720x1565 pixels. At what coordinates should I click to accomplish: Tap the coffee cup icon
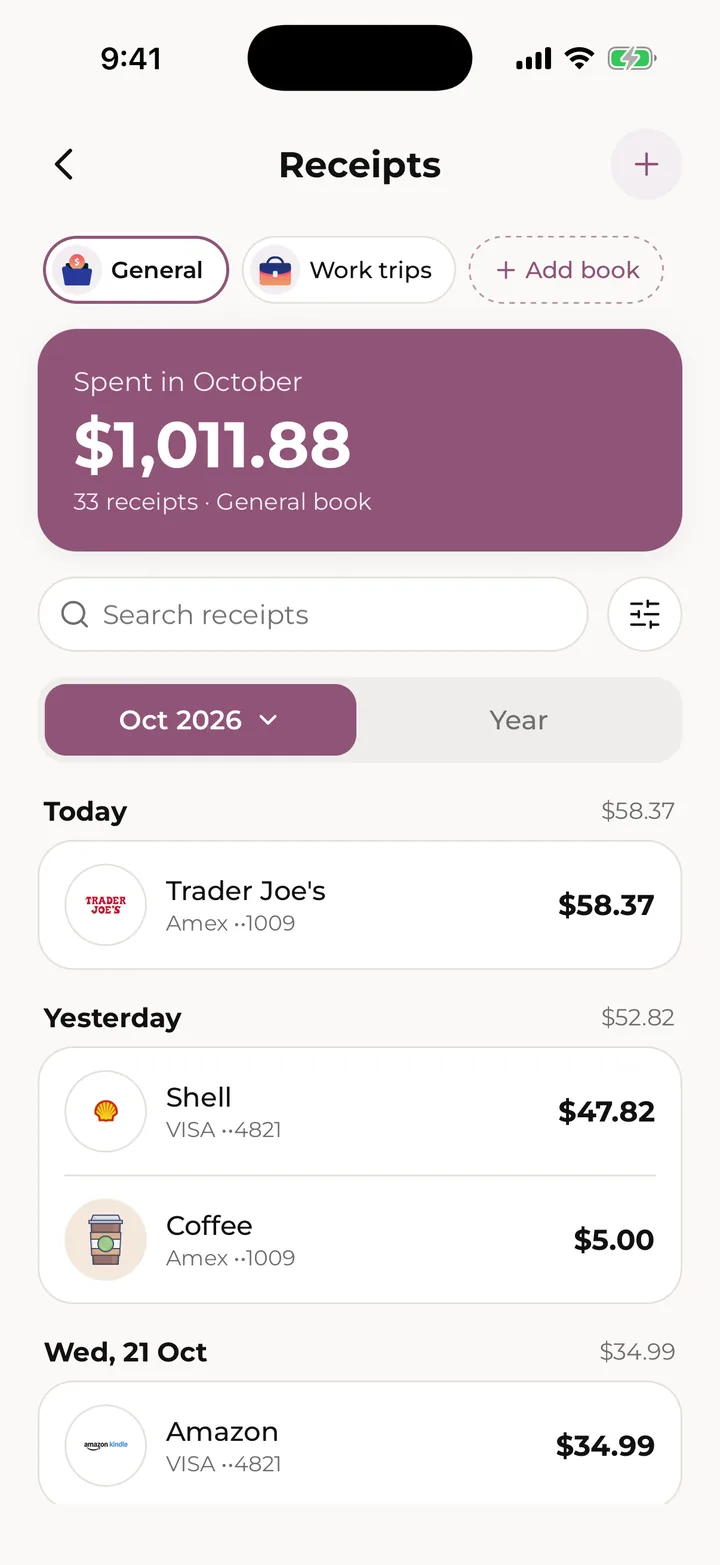pos(106,1240)
